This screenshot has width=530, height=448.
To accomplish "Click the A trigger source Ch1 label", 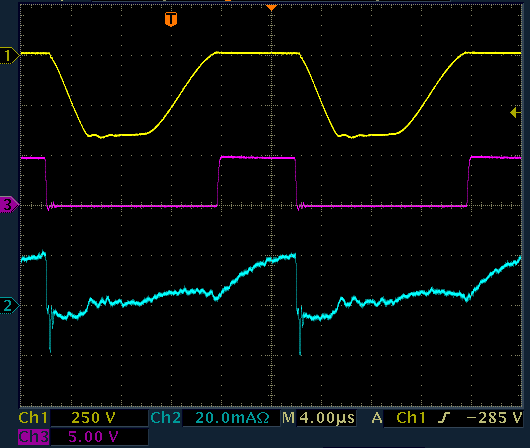I will coord(411,418).
